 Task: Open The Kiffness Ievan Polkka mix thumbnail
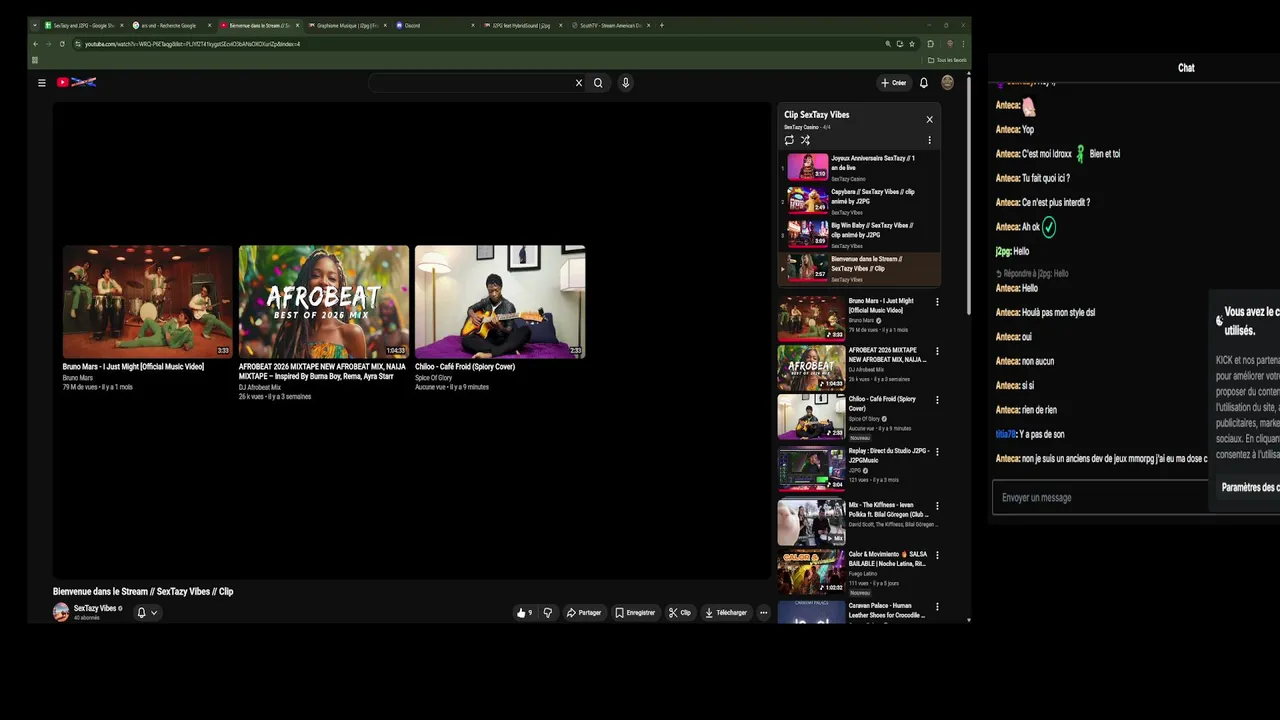(811, 522)
